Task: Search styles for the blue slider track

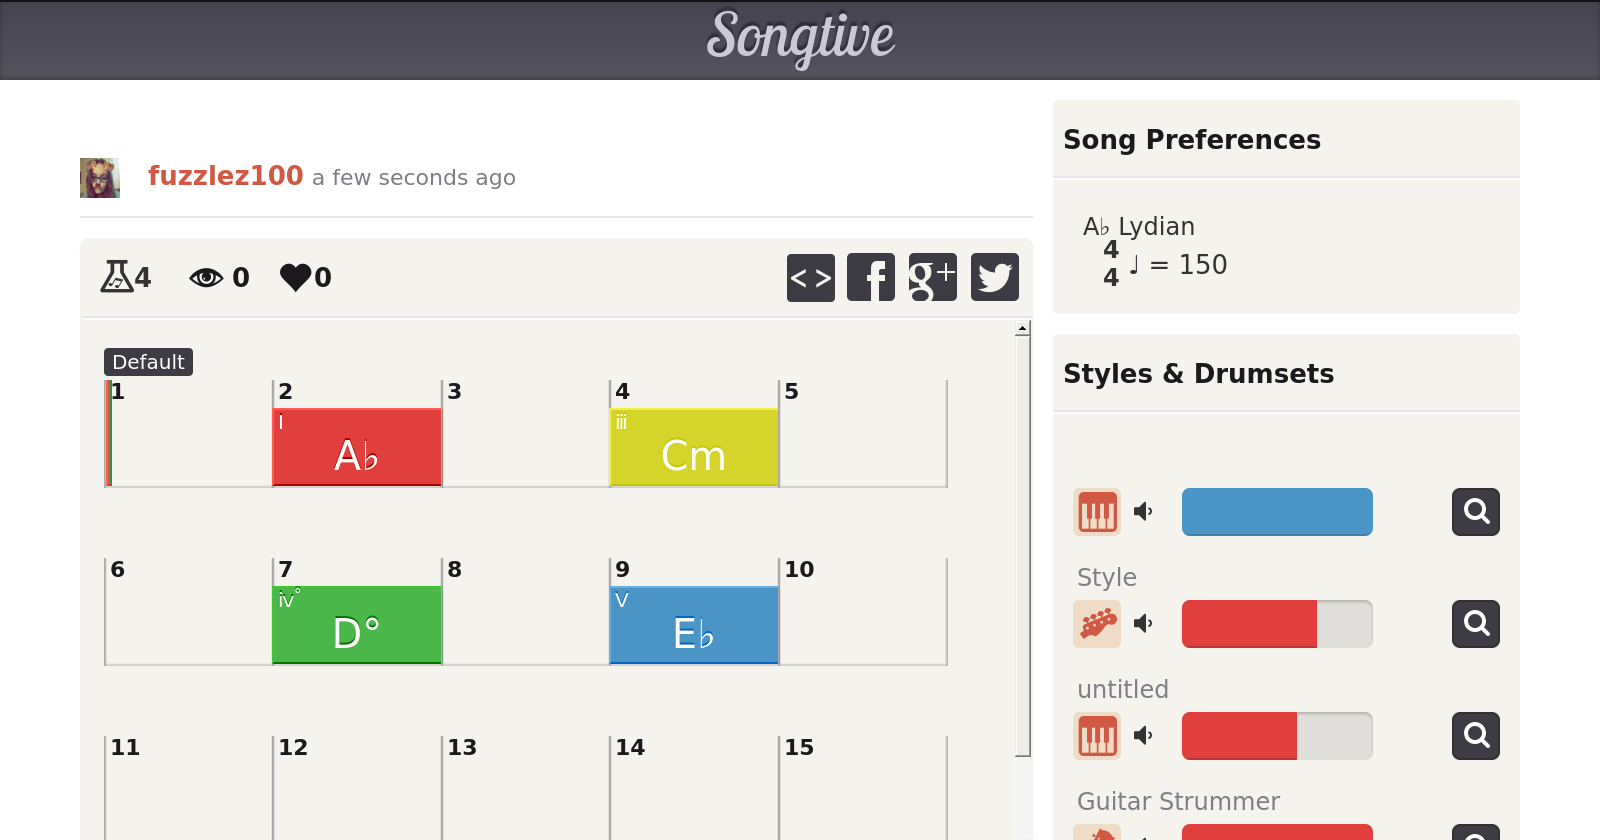Action: 1475,512
